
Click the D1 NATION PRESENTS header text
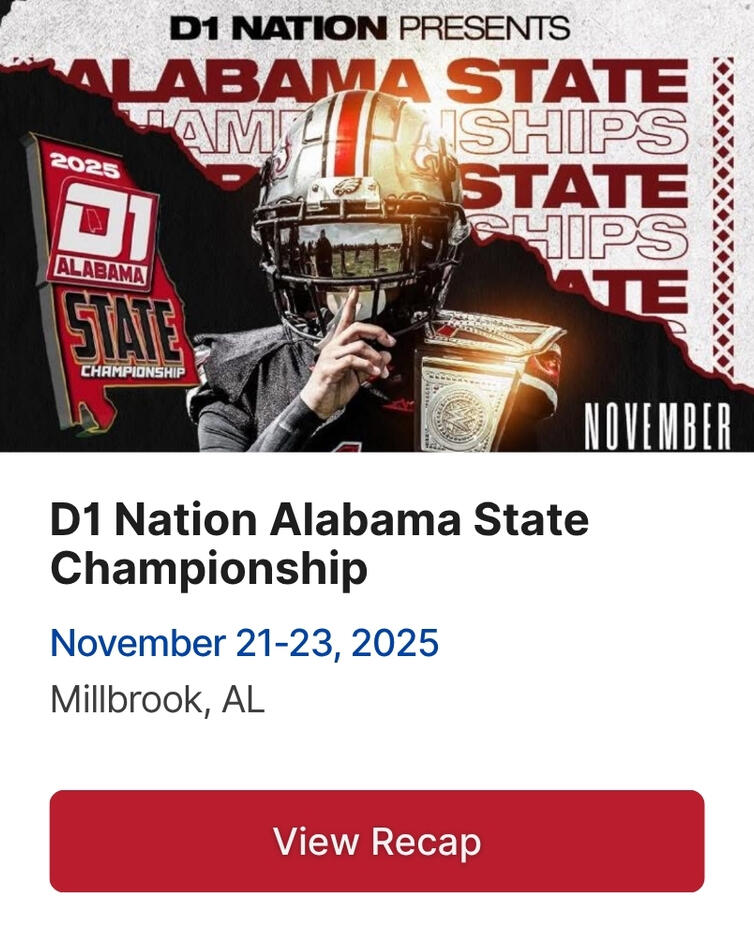(369, 27)
